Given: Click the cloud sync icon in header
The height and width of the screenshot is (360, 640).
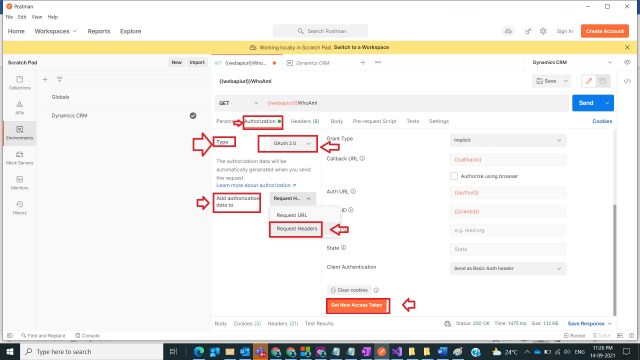Looking at the screenshot, I should point(508,31).
